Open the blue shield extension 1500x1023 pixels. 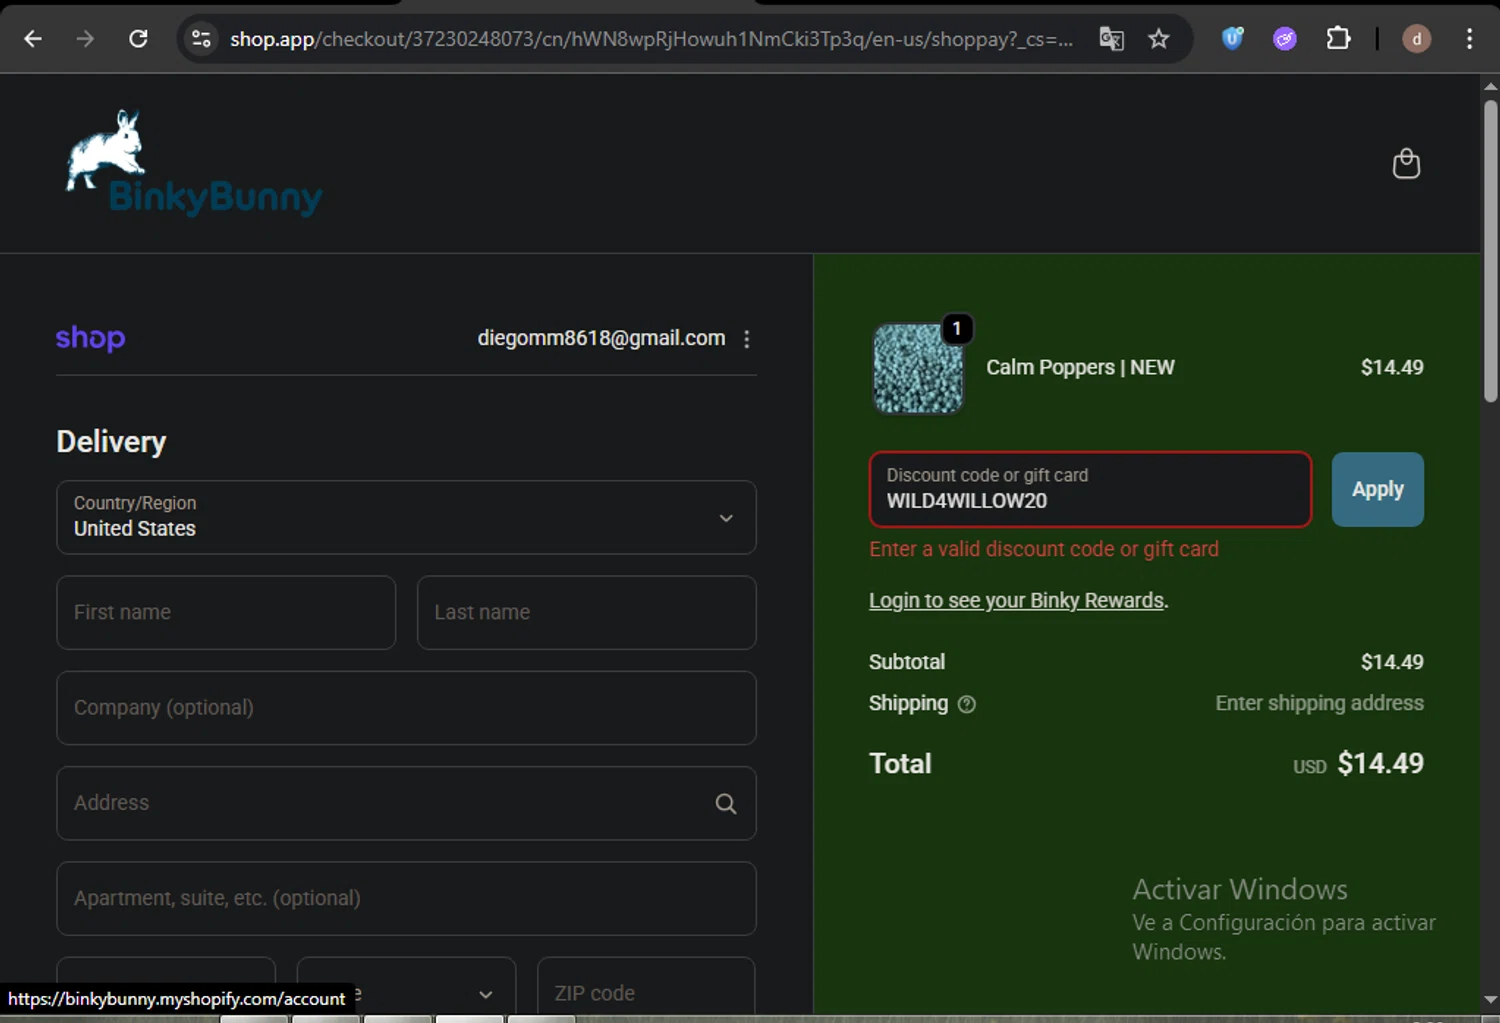coord(1232,39)
